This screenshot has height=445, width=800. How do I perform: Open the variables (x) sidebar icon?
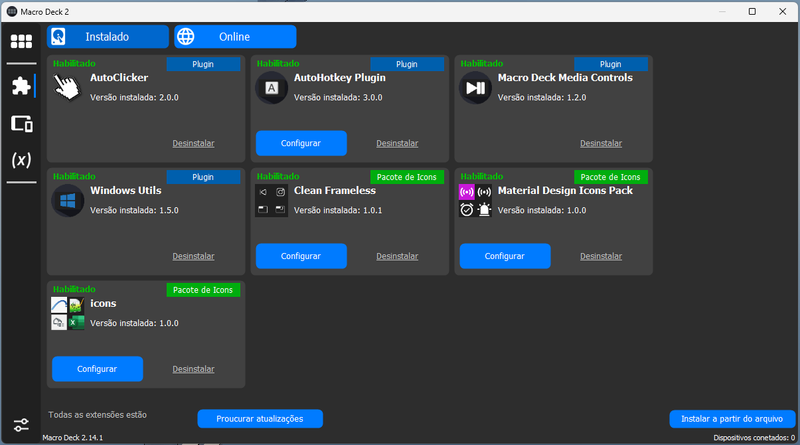(21, 160)
